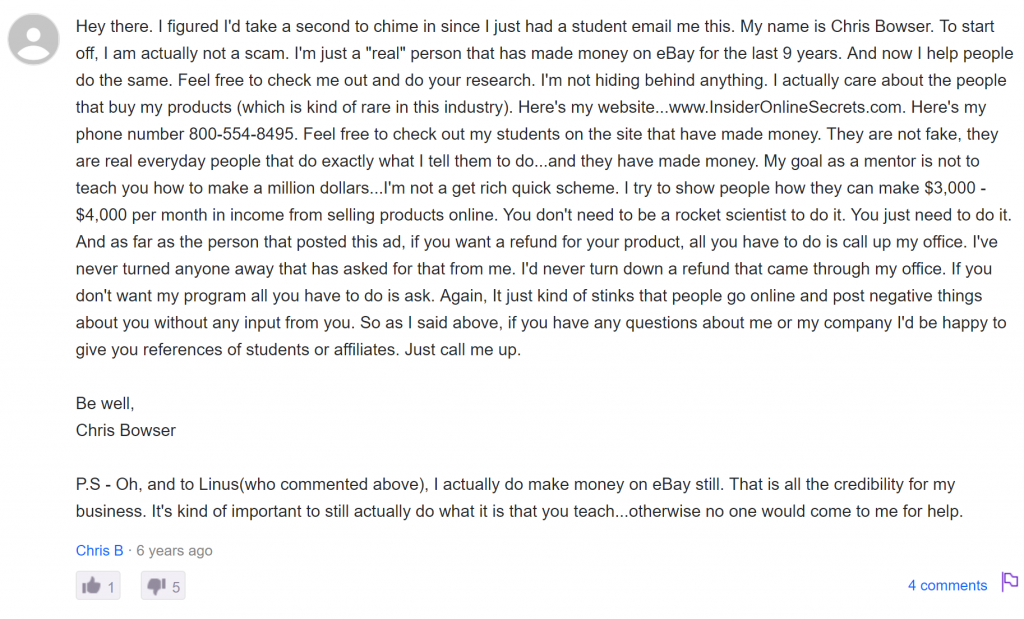Open the 4 comments link
This screenshot has width=1024, height=619.
[947, 585]
